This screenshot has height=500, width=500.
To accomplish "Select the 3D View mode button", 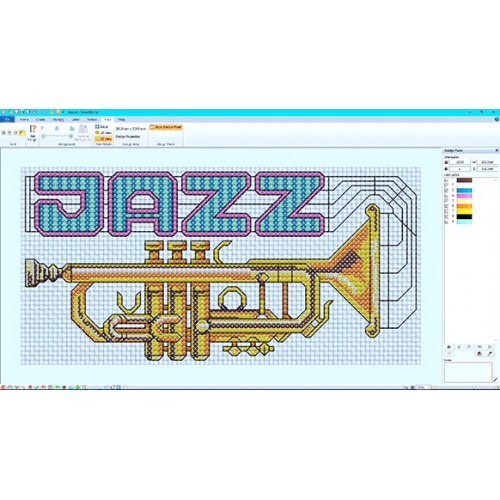I will click(x=104, y=139).
